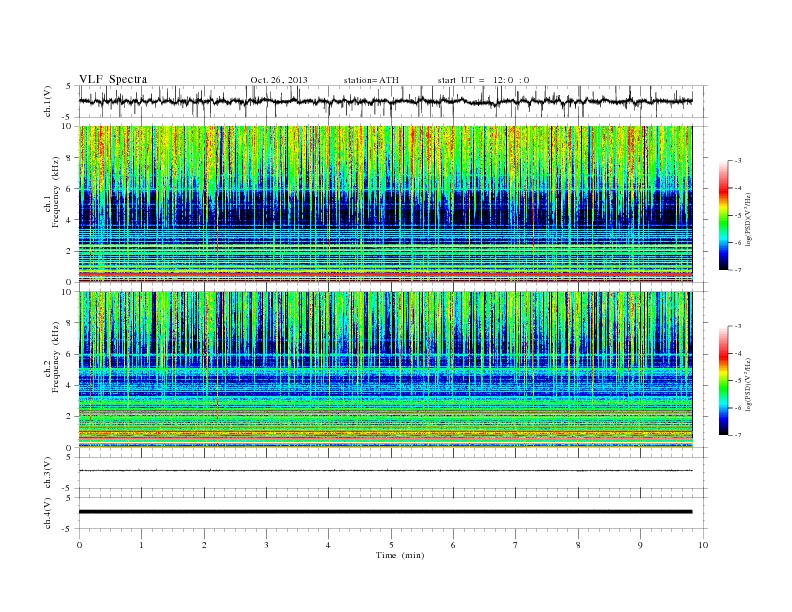The image size is (792, 612).
Task: Click the "0" tick on the time axis
Action: coord(79,545)
